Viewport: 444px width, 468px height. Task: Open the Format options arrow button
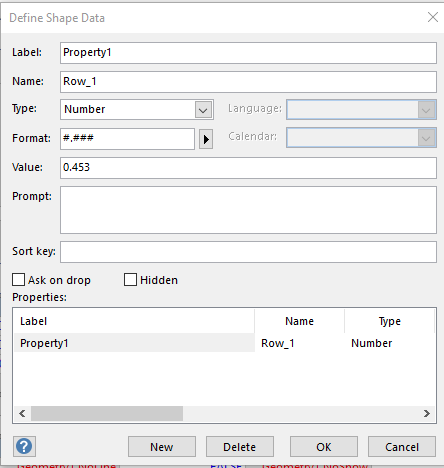point(206,139)
